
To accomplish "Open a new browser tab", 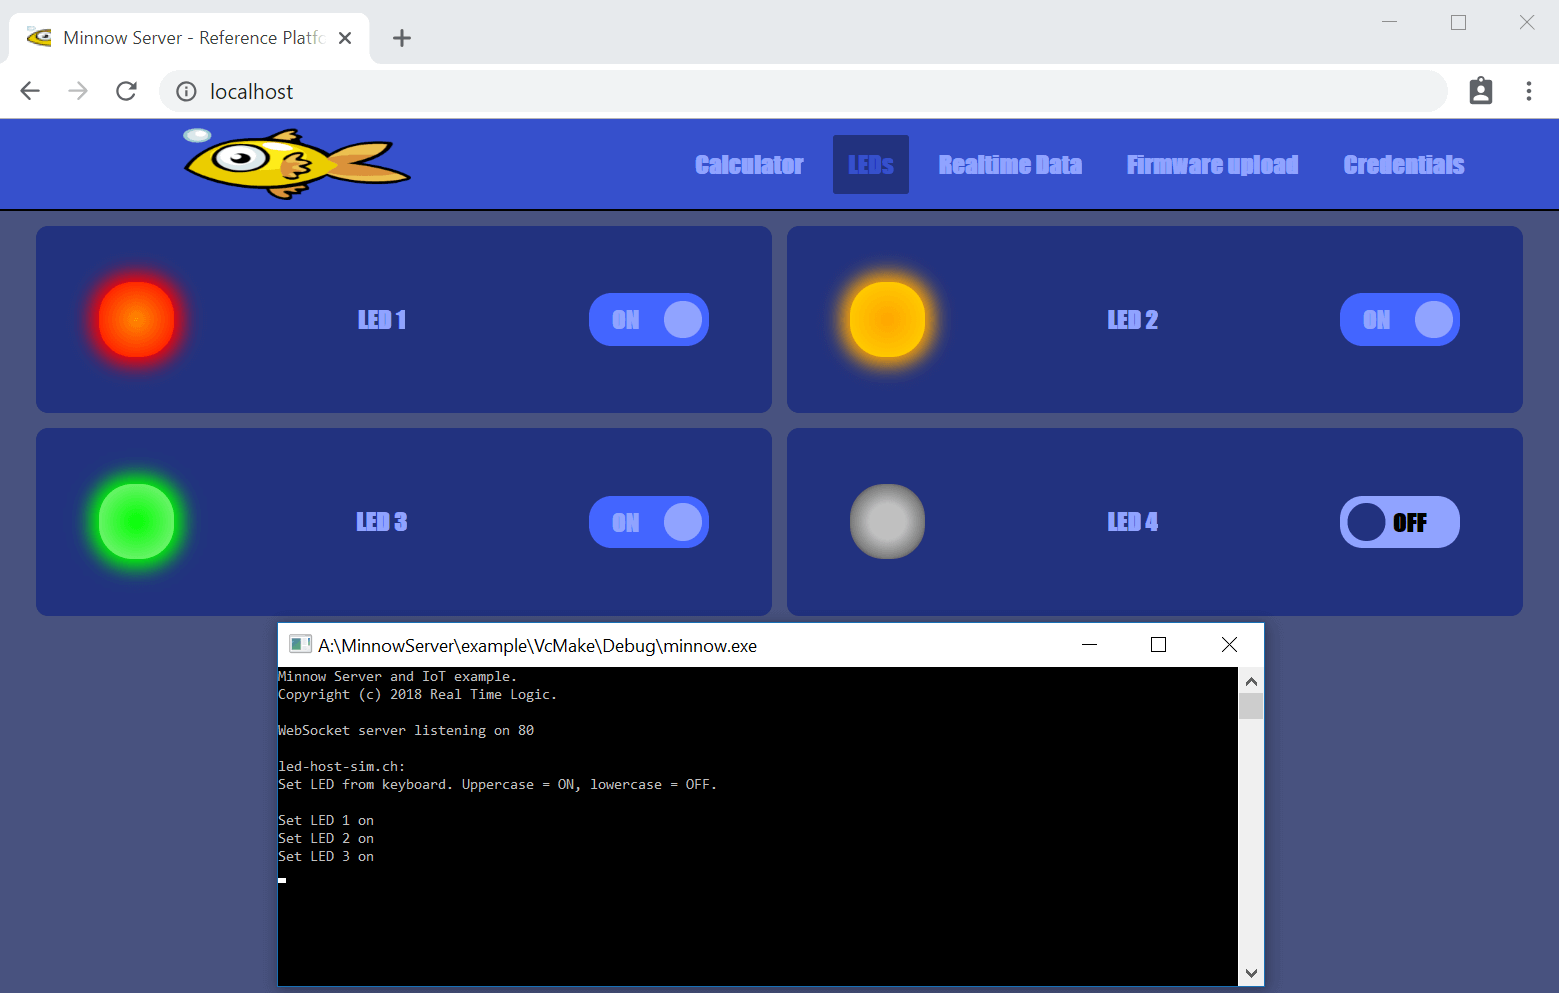I will (x=402, y=38).
